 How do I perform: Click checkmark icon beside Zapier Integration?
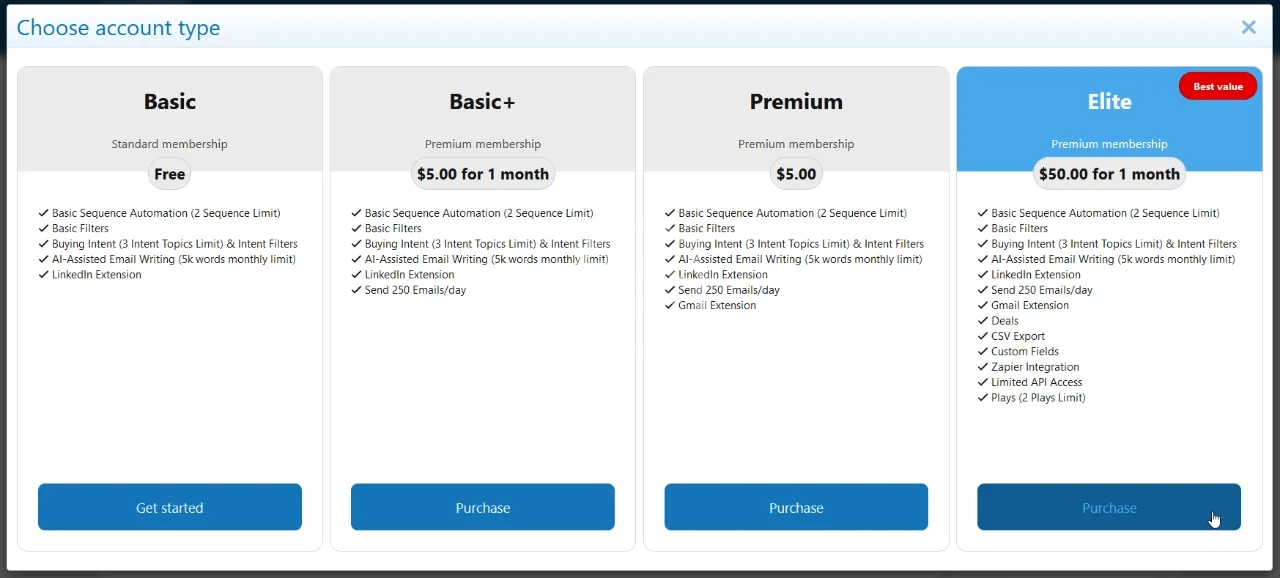[983, 367]
